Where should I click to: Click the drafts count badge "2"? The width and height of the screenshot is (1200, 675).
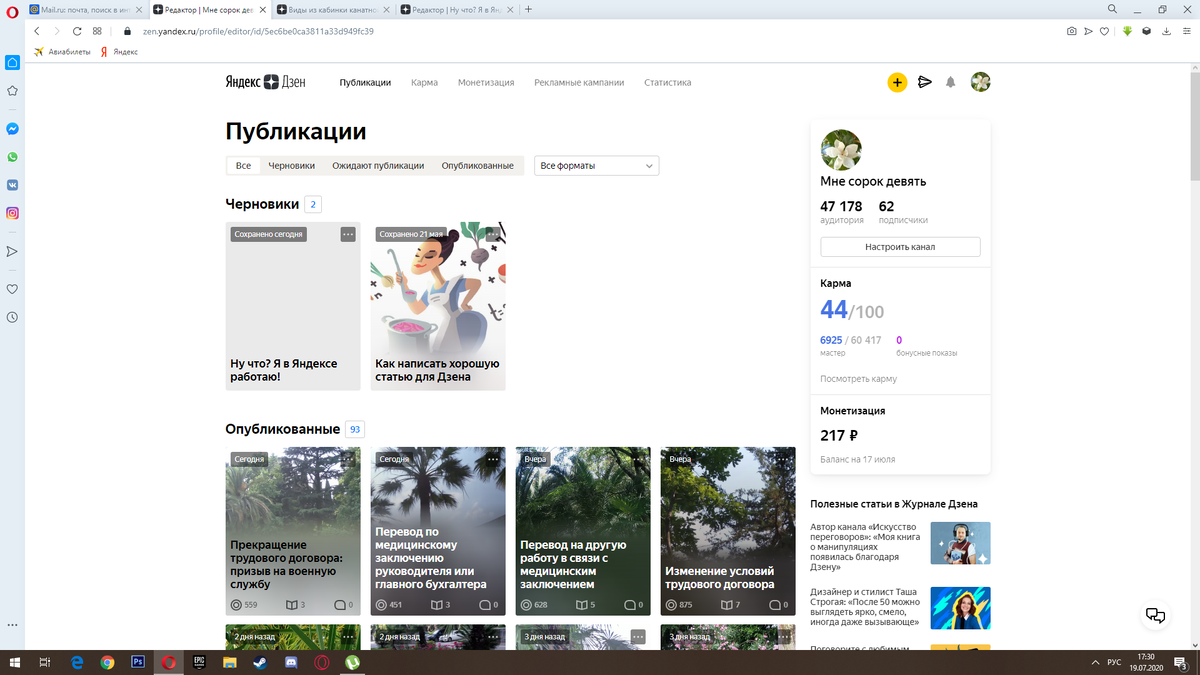(x=313, y=204)
